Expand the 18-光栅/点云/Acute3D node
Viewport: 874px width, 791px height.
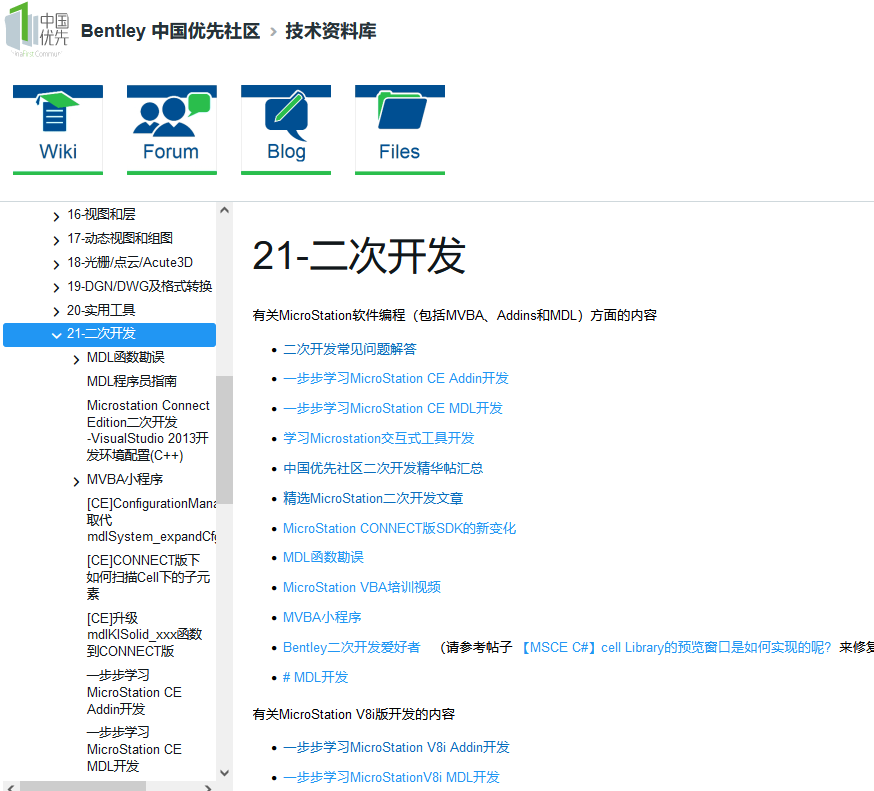coord(56,264)
